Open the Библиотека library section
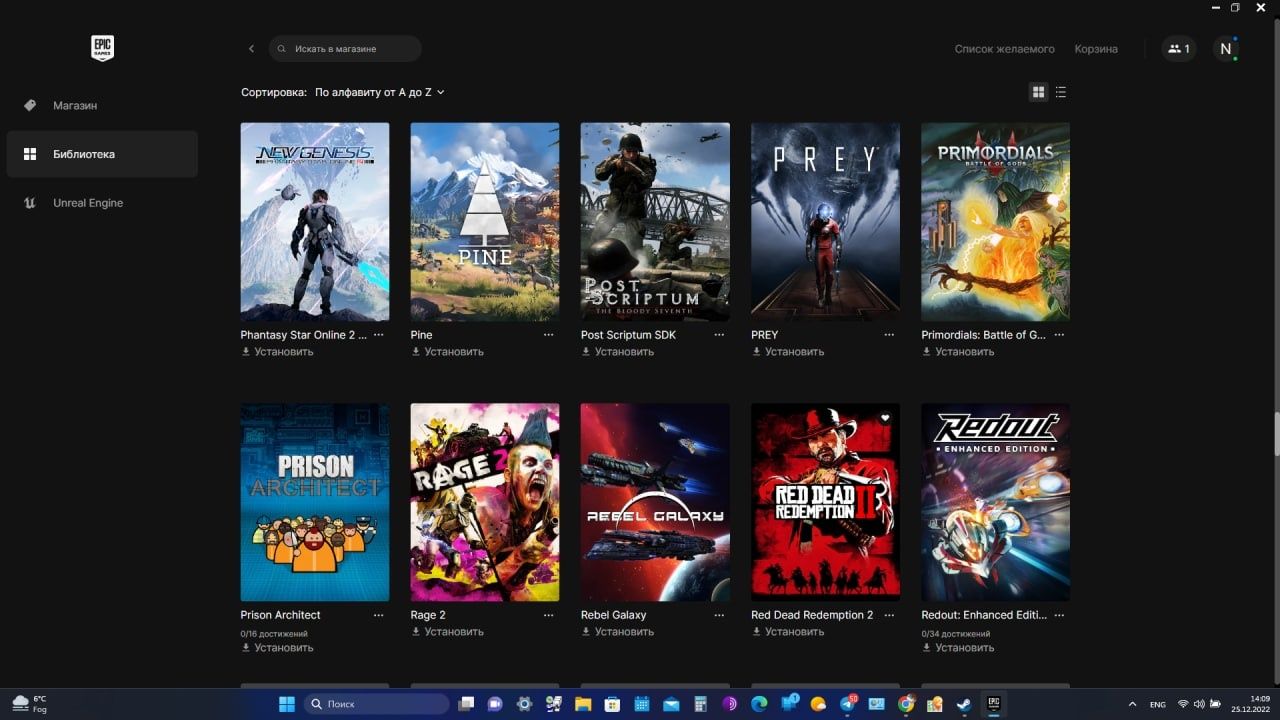The image size is (1280, 720). click(102, 154)
